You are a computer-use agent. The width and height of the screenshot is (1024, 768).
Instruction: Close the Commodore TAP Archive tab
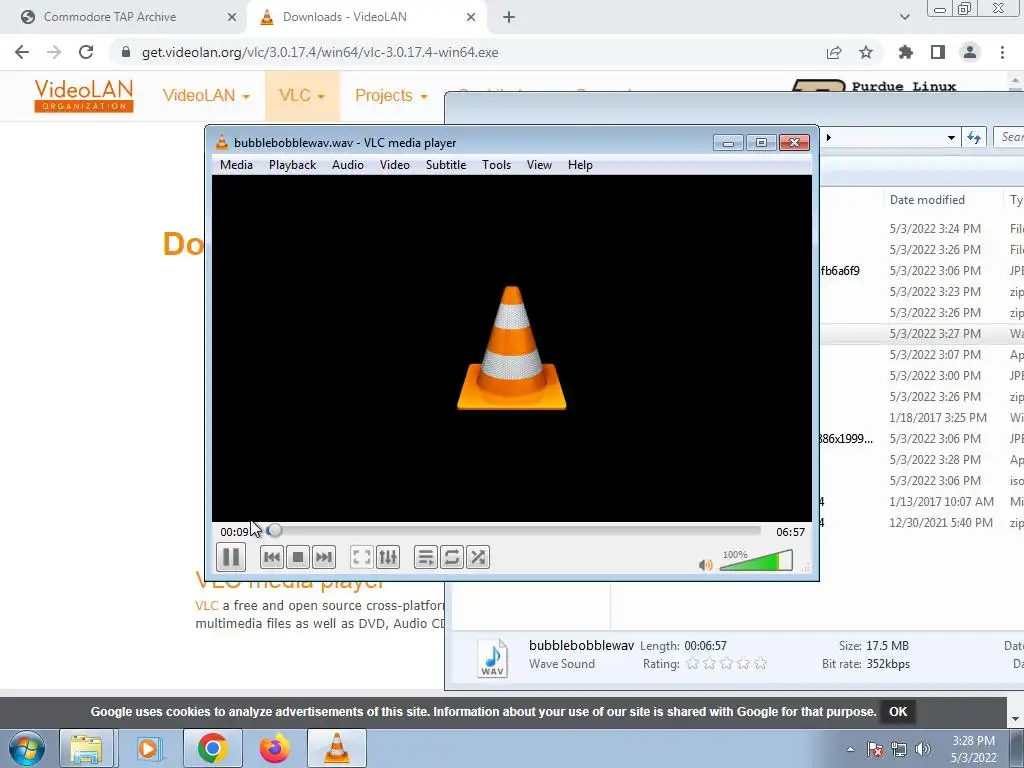coord(232,18)
